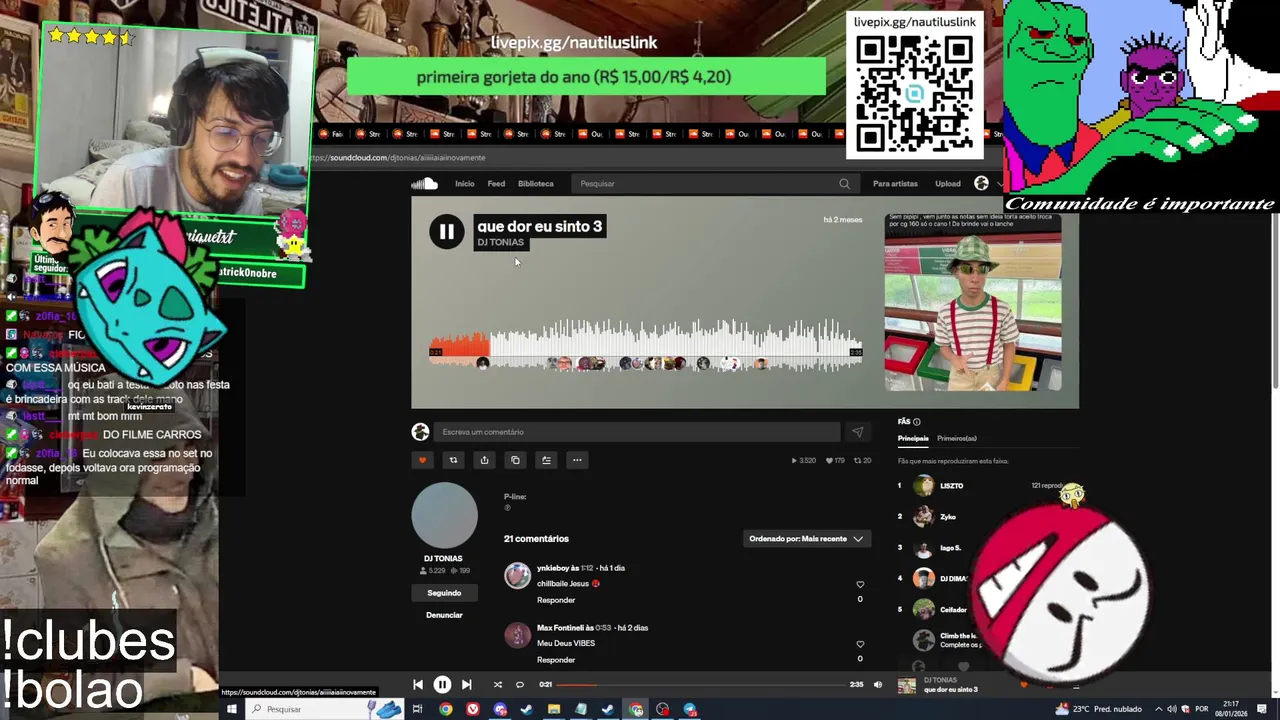Reply to Max Fontineli's comment via Responder
Screen dimensions: 1280x720
click(x=556, y=660)
